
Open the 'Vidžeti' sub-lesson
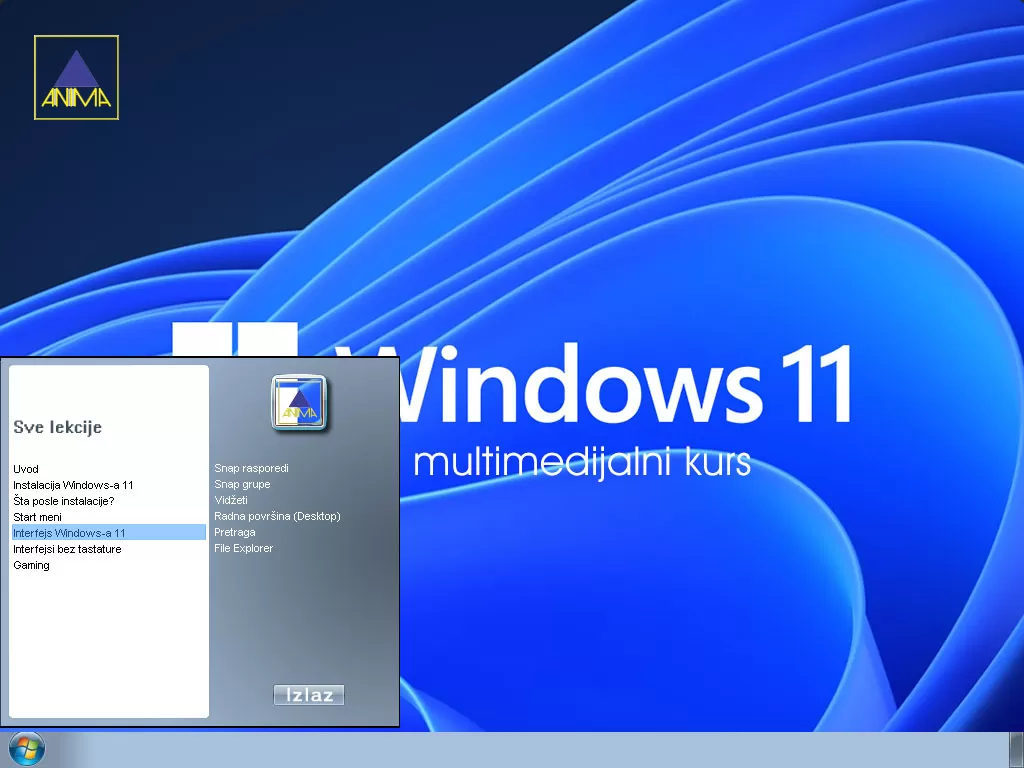pyautogui.click(x=230, y=500)
